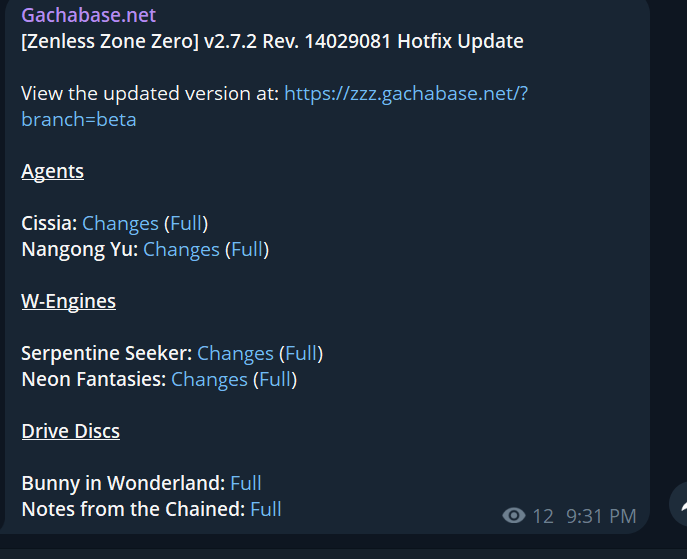Open Neon Fantasies Changes link
The width and height of the screenshot is (687, 559).
point(209,379)
